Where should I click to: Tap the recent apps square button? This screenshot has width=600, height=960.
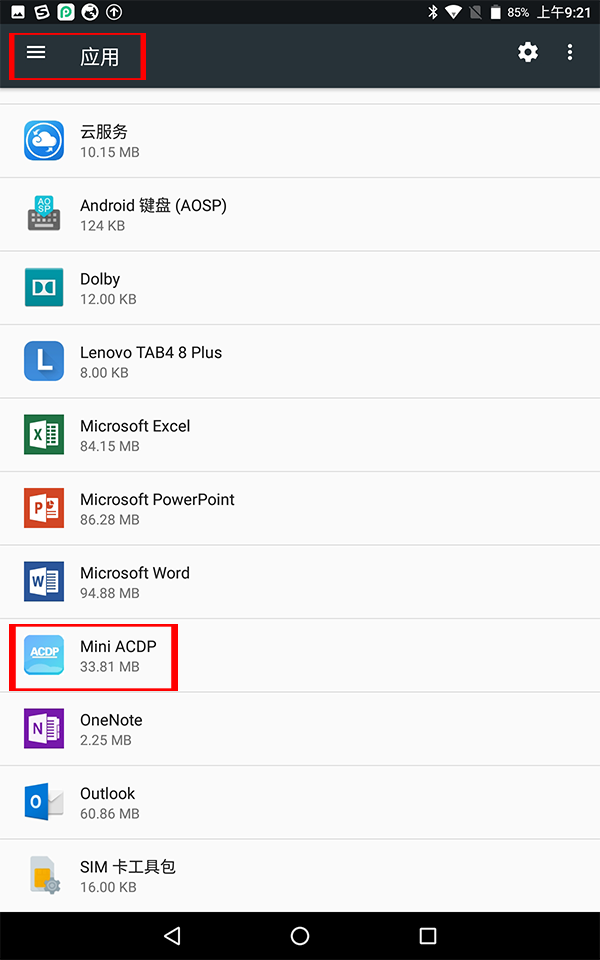click(x=427, y=936)
